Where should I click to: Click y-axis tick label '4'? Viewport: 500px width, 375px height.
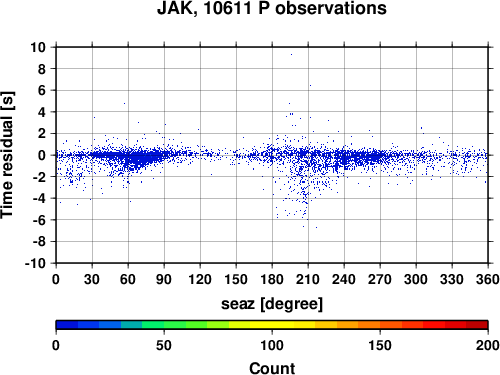(x=41, y=112)
